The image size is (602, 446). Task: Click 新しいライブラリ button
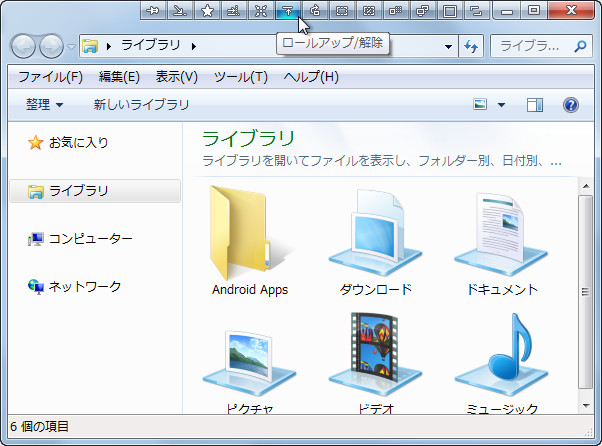(141, 105)
